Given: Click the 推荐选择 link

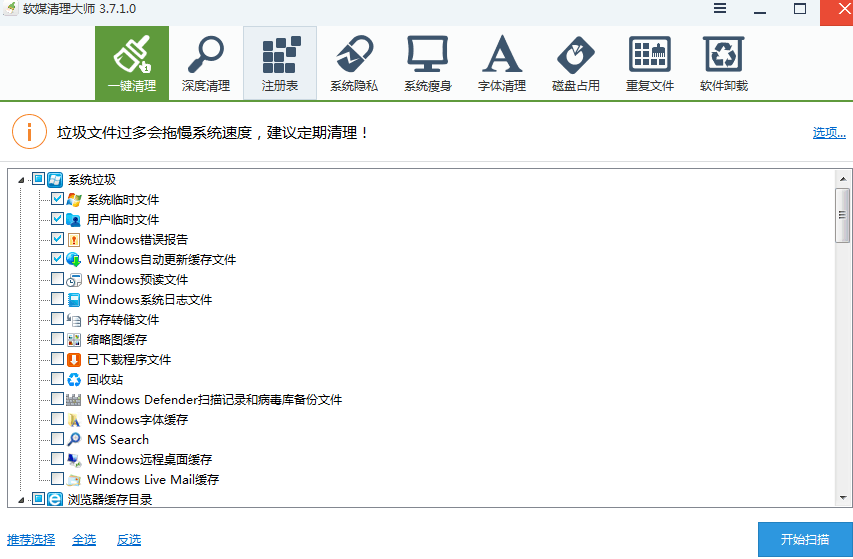Looking at the screenshot, I should [31, 539].
